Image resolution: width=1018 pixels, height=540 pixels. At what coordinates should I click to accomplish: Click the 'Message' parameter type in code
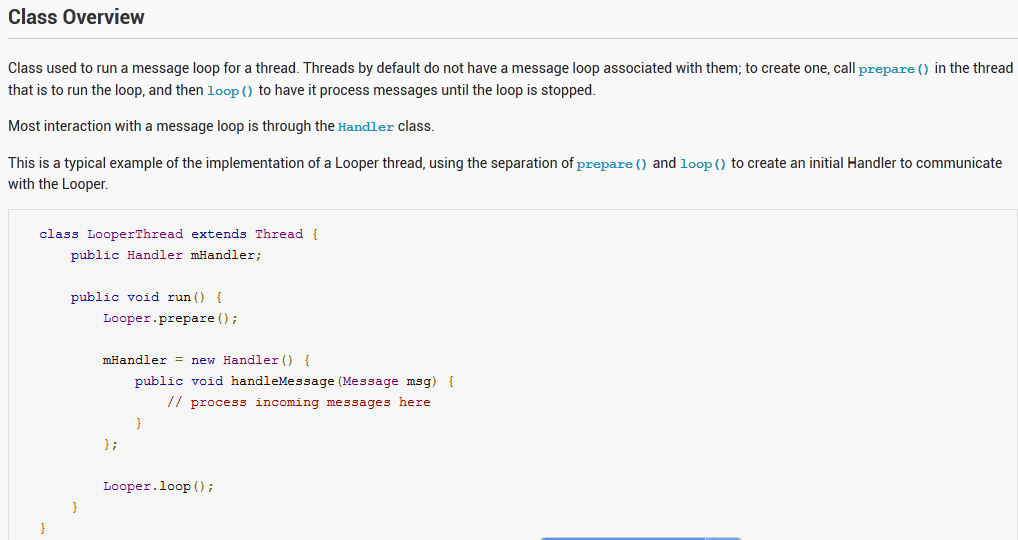pos(370,381)
